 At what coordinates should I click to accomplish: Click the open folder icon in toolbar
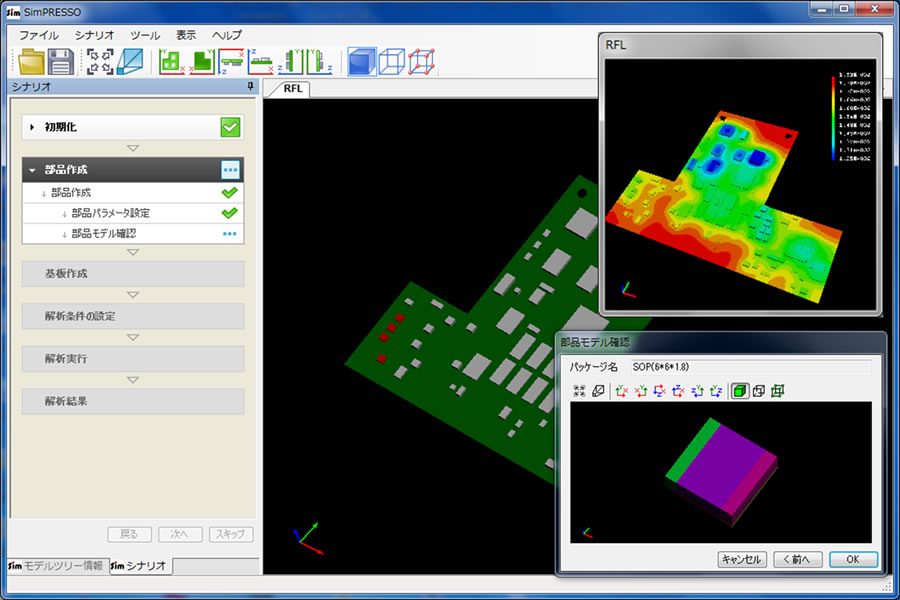32,62
